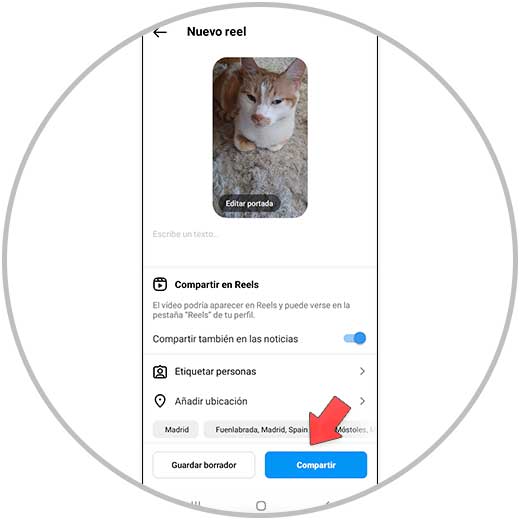
Task: Click the Reels clapper icon beside Compartir en Reels
Action: [x=160, y=284]
